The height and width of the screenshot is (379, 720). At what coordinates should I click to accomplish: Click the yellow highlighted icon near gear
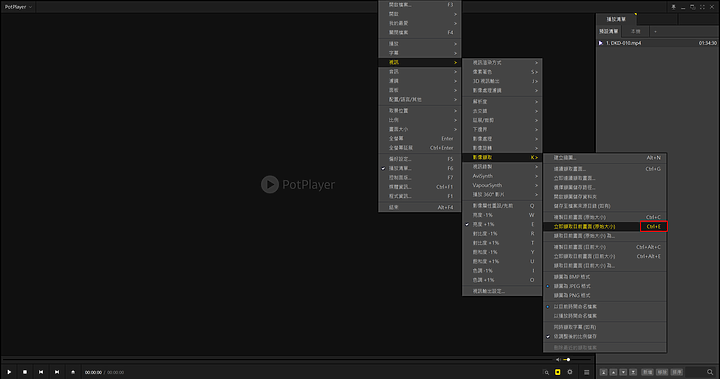point(557,372)
